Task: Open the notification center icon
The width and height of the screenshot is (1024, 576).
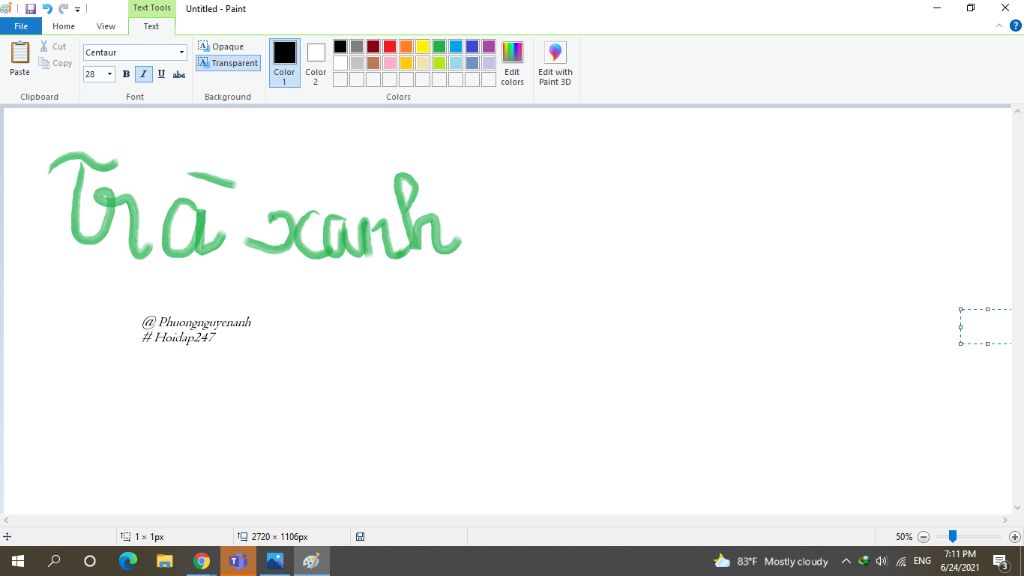Action: click(1001, 561)
